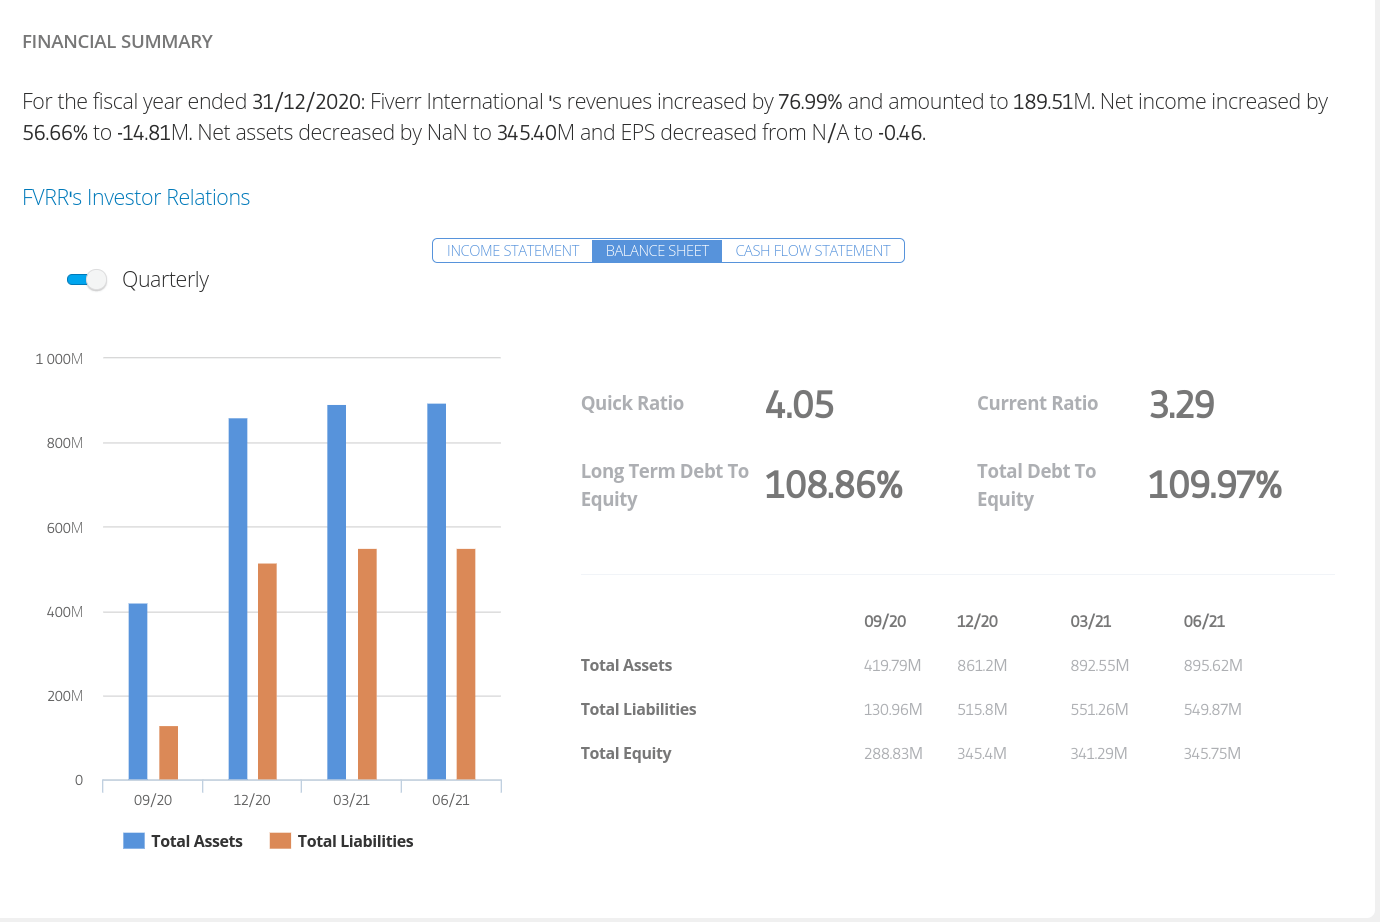Select the 09/20 Total Assets bar
Viewport: 1380px width, 922px height.
136,690
